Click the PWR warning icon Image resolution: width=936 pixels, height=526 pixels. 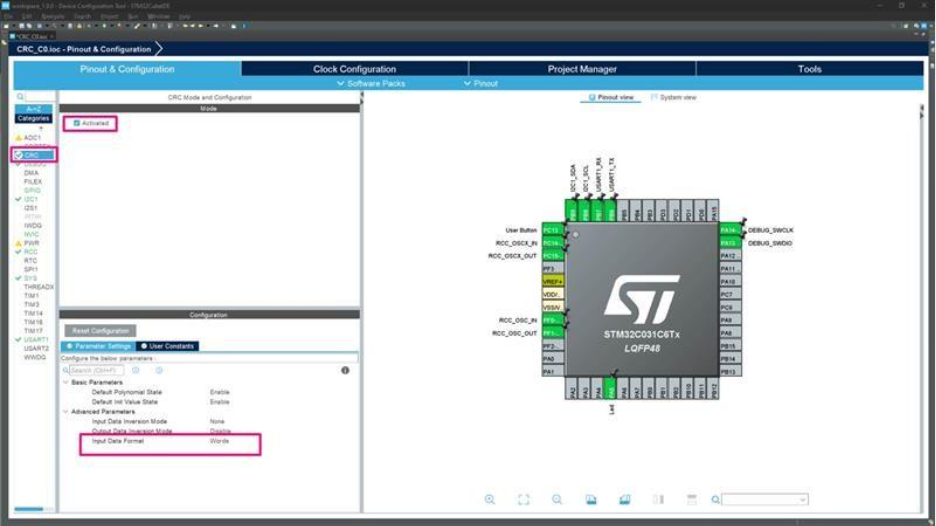pyautogui.click(x=19, y=244)
